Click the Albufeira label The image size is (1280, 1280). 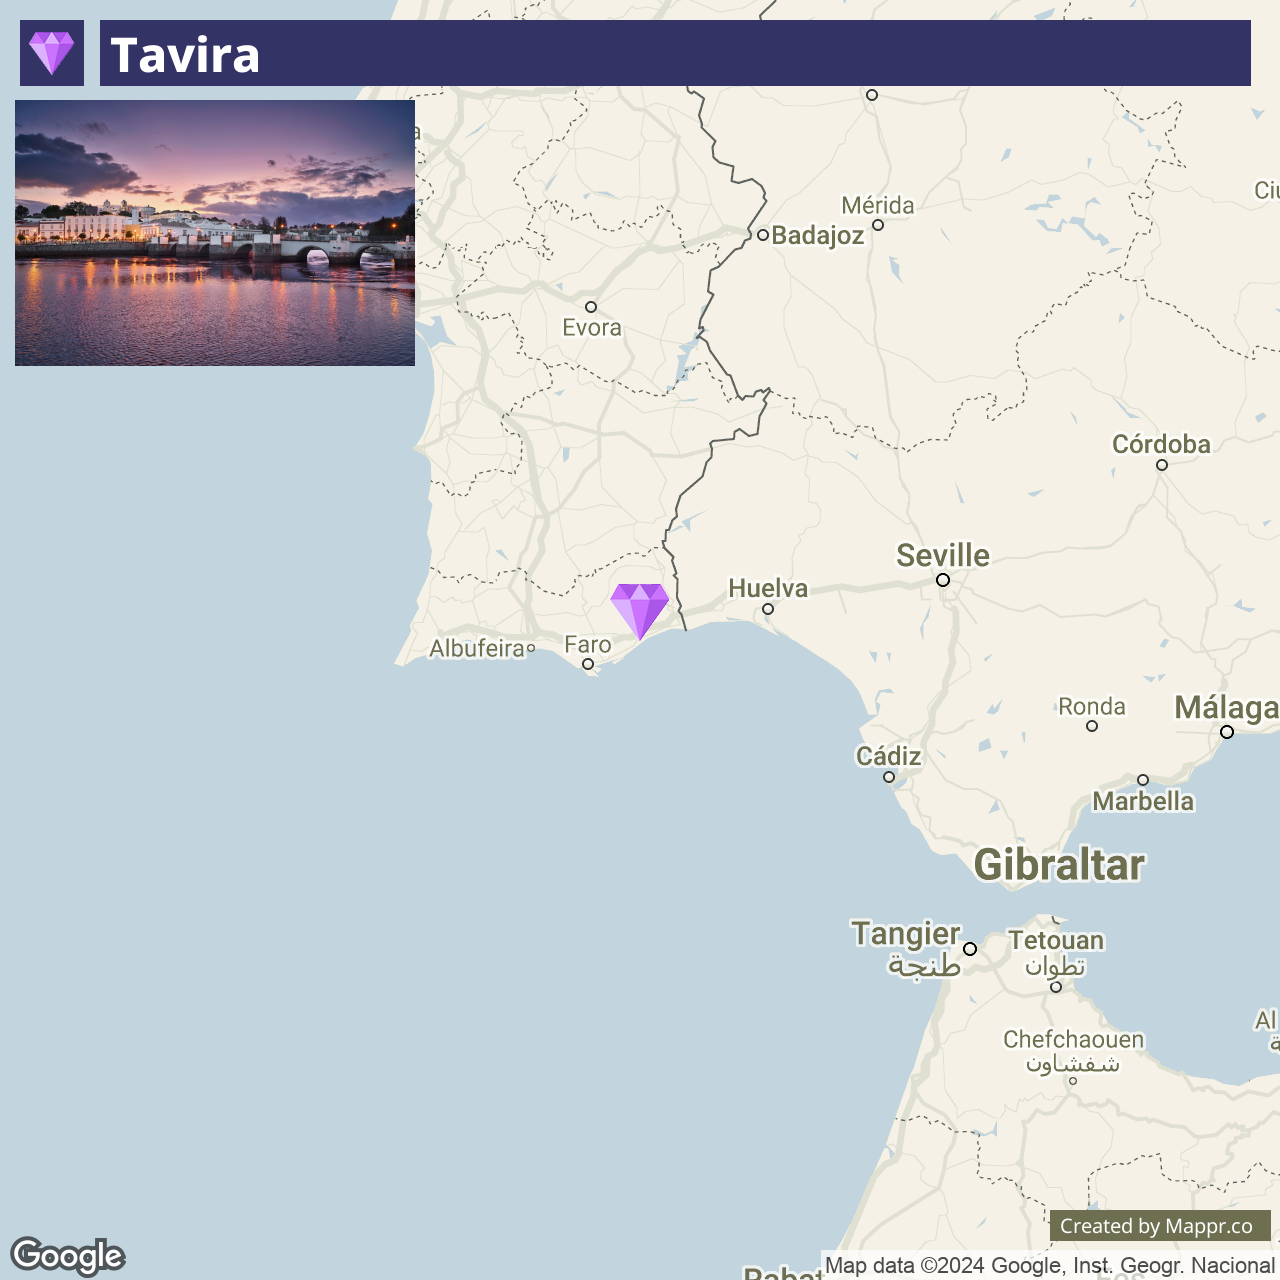coord(477,648)
